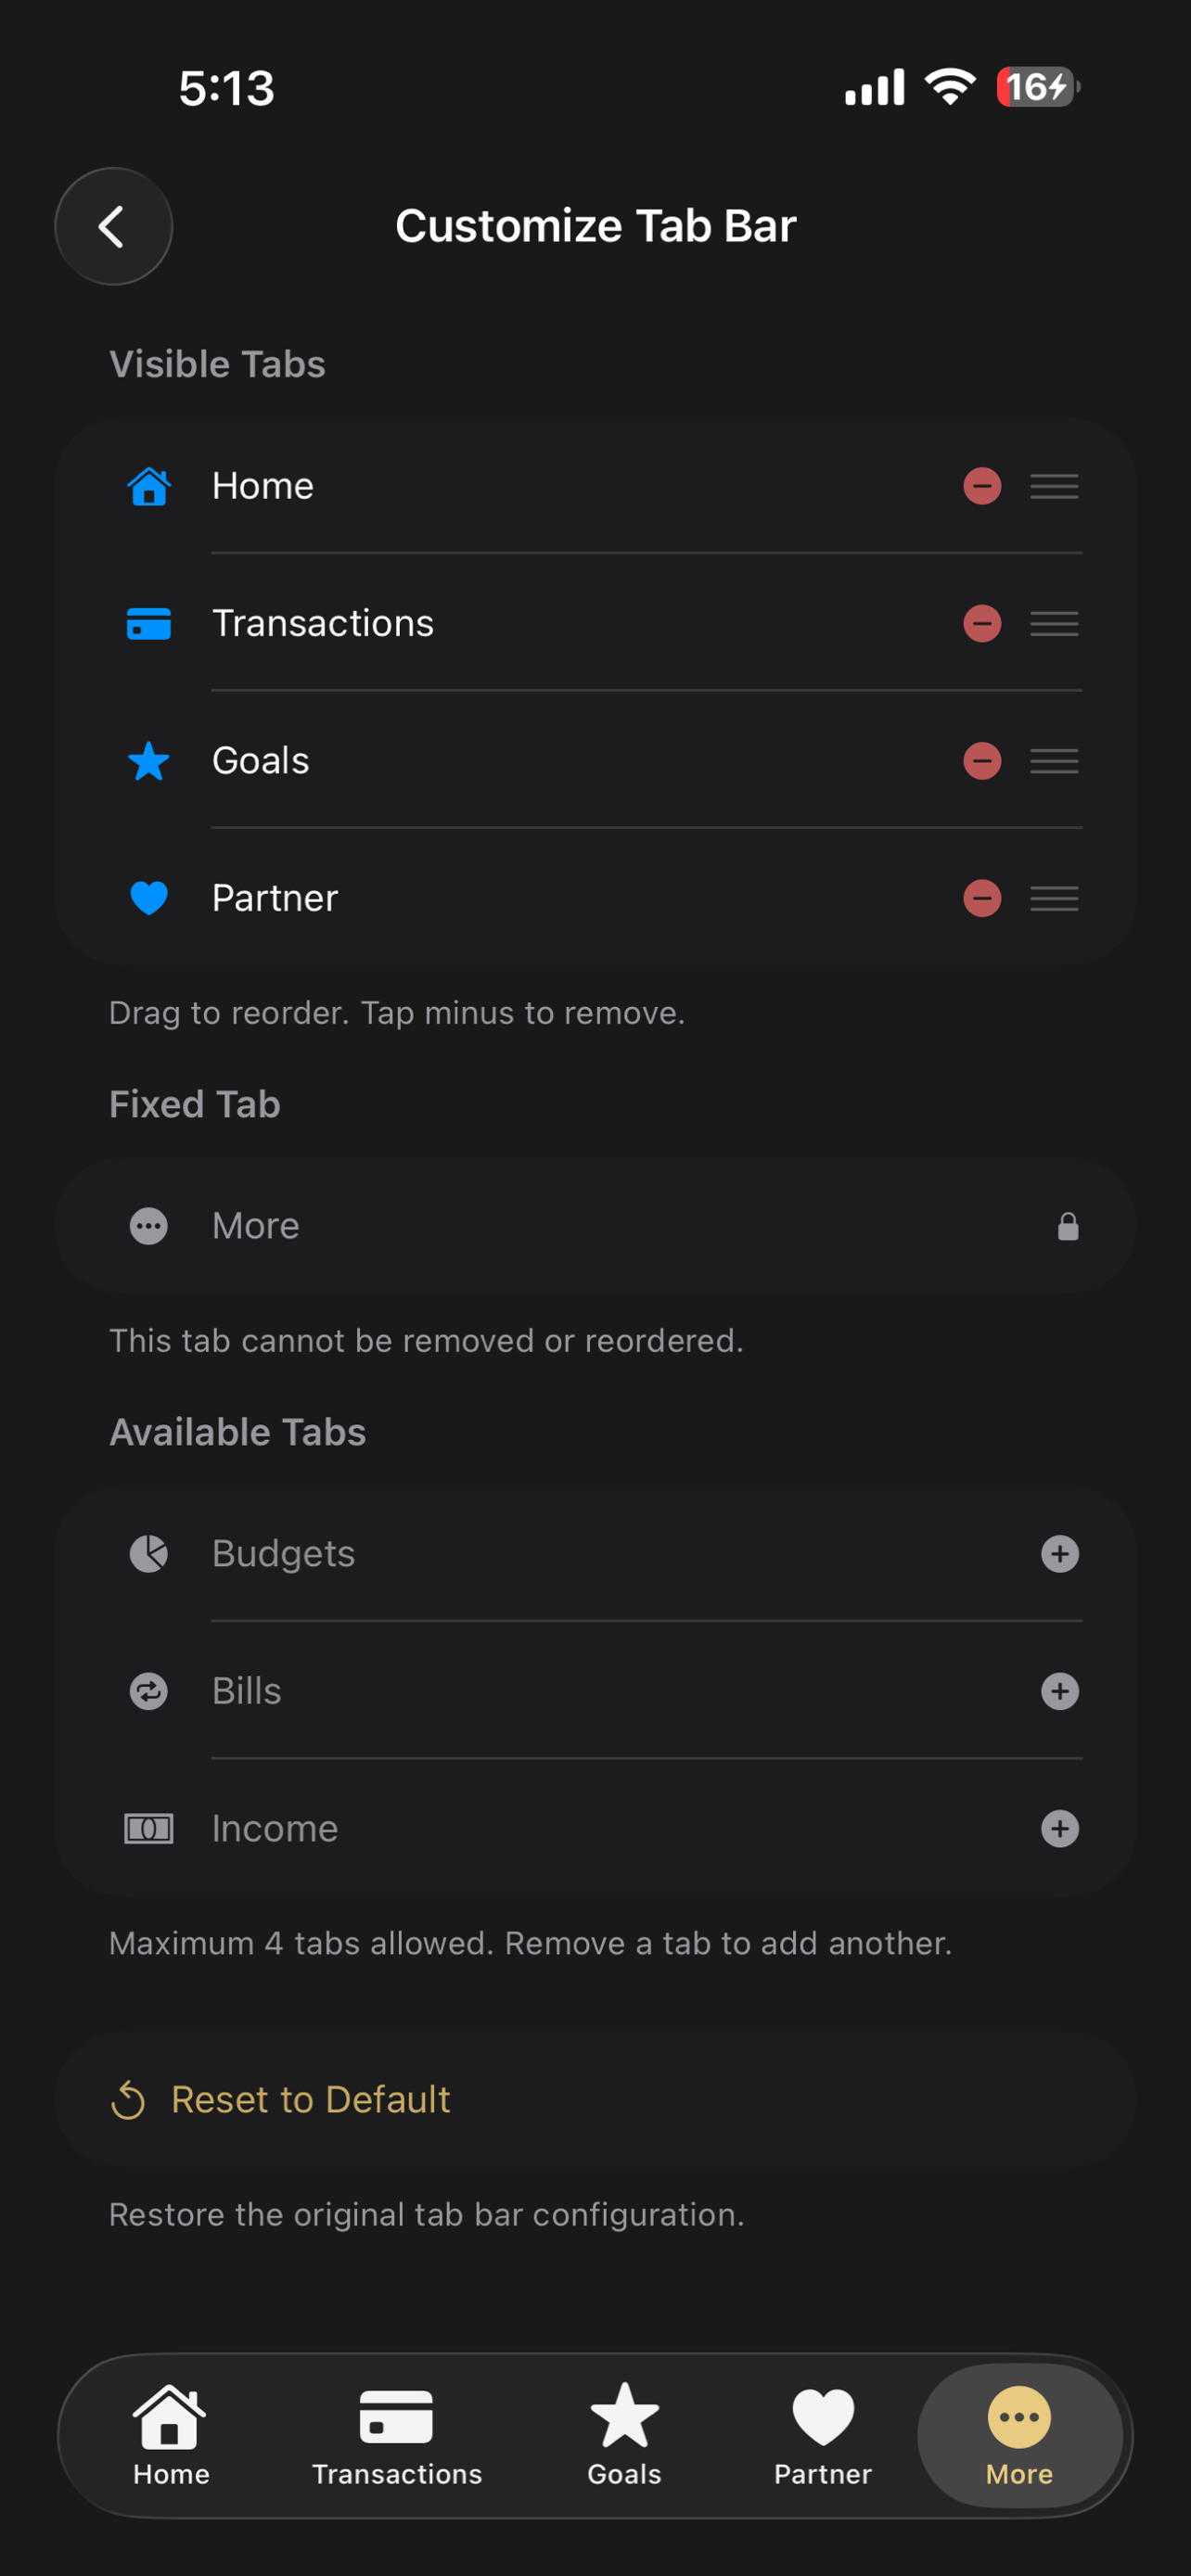Tap the fixed More row

pos(595,1226)
